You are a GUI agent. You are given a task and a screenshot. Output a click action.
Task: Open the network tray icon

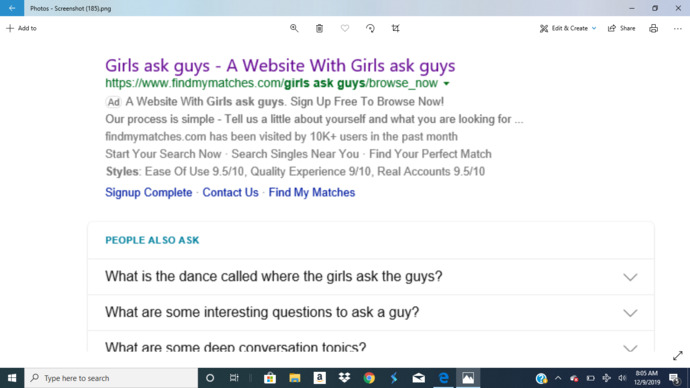point(606,378)
